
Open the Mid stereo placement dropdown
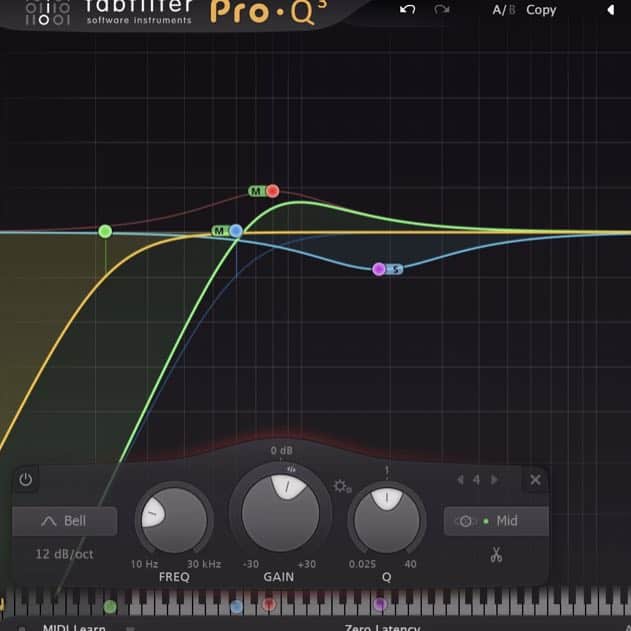point(496,521)
